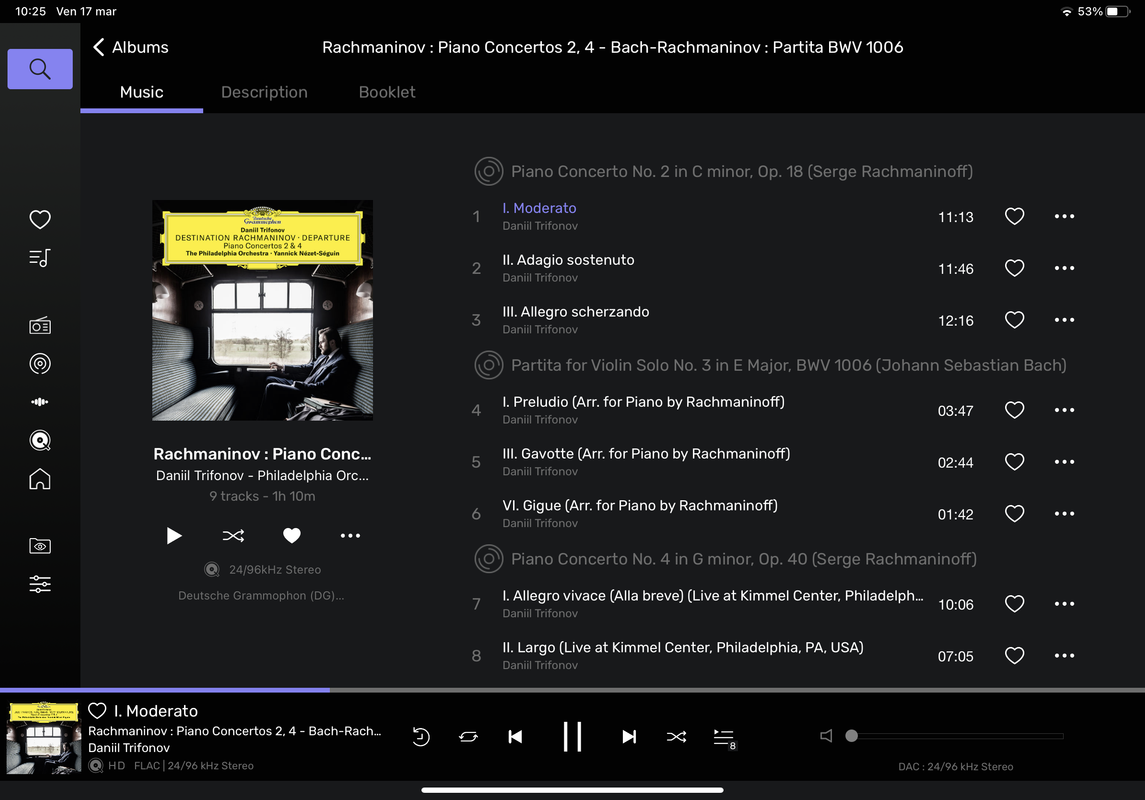This screenshot has height=800, width=1145.
Task: Pause the current playback
Action: 572,736
